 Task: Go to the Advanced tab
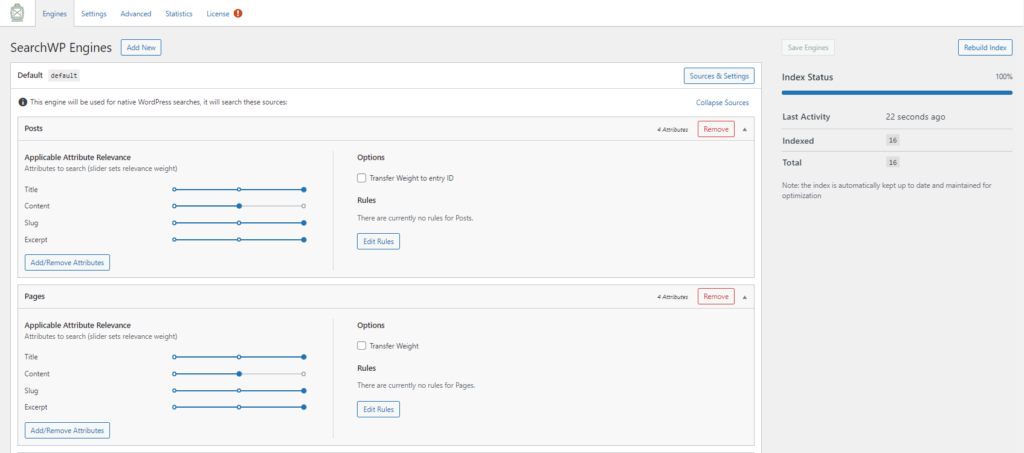(x=136, y=14)
